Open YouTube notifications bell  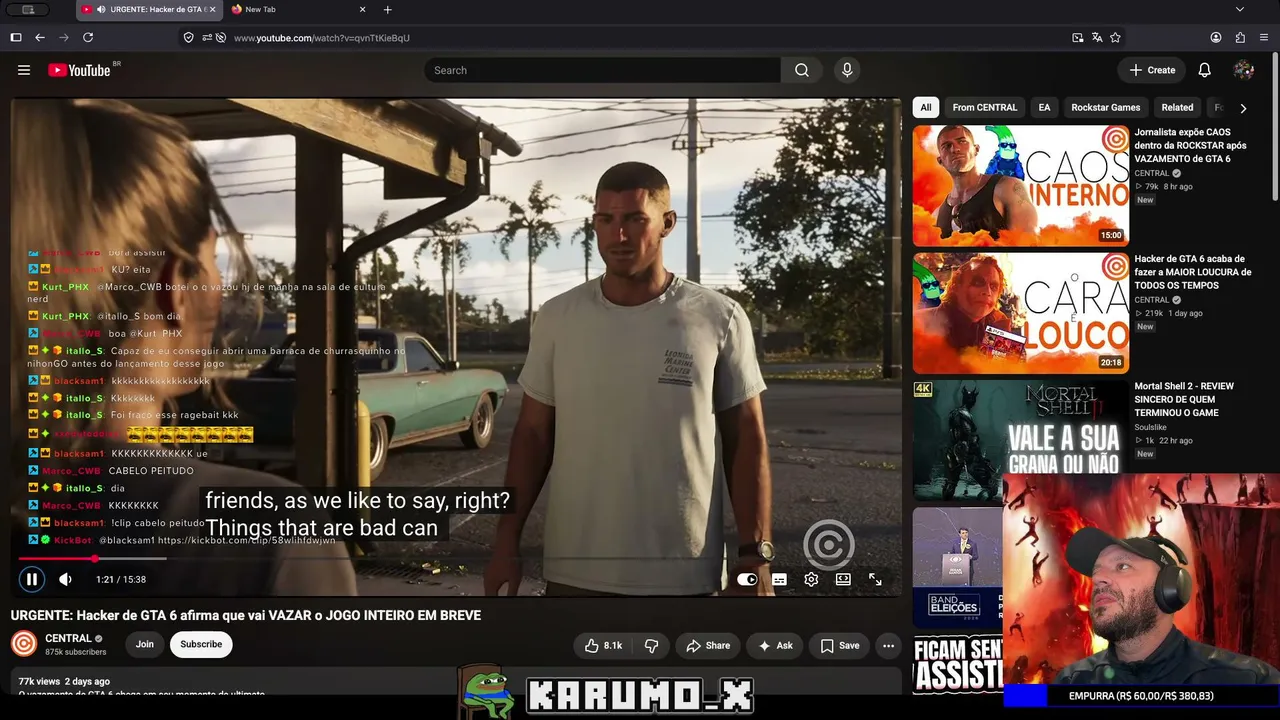[1205, 70]
